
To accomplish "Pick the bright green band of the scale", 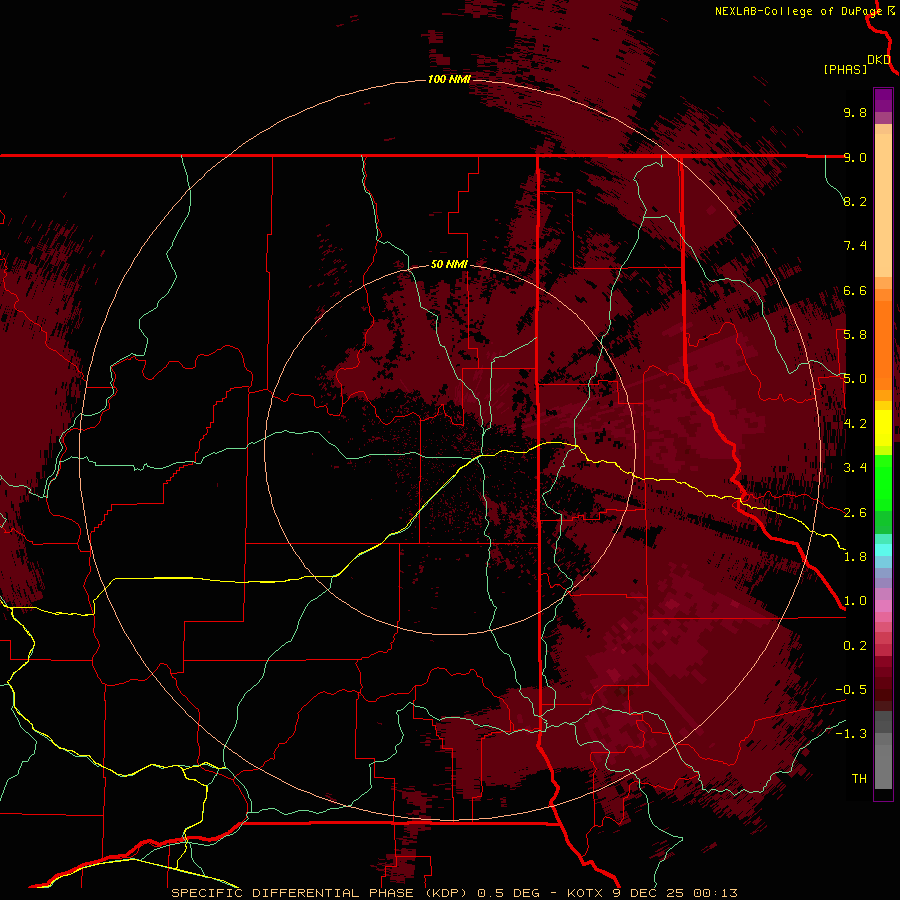I will [x=883, y=482].
